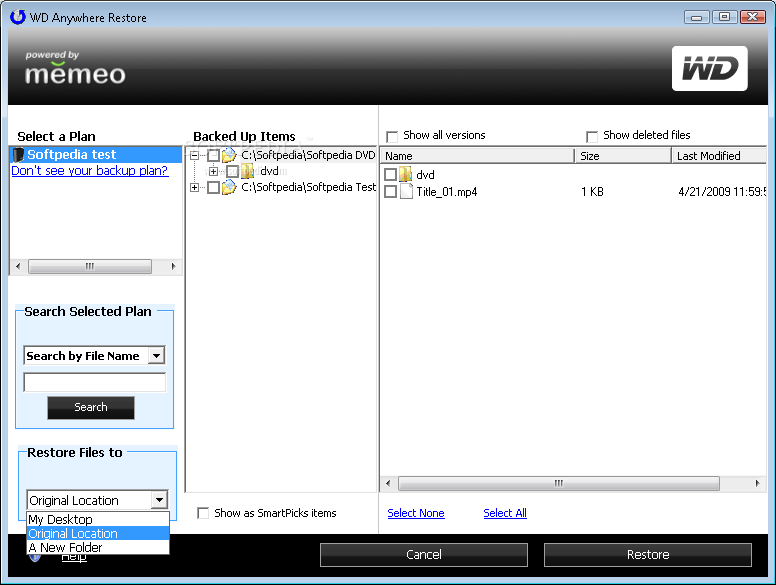Click the WD logo badge
This screenshot has width=776, height=585.
tap(709, 68)
